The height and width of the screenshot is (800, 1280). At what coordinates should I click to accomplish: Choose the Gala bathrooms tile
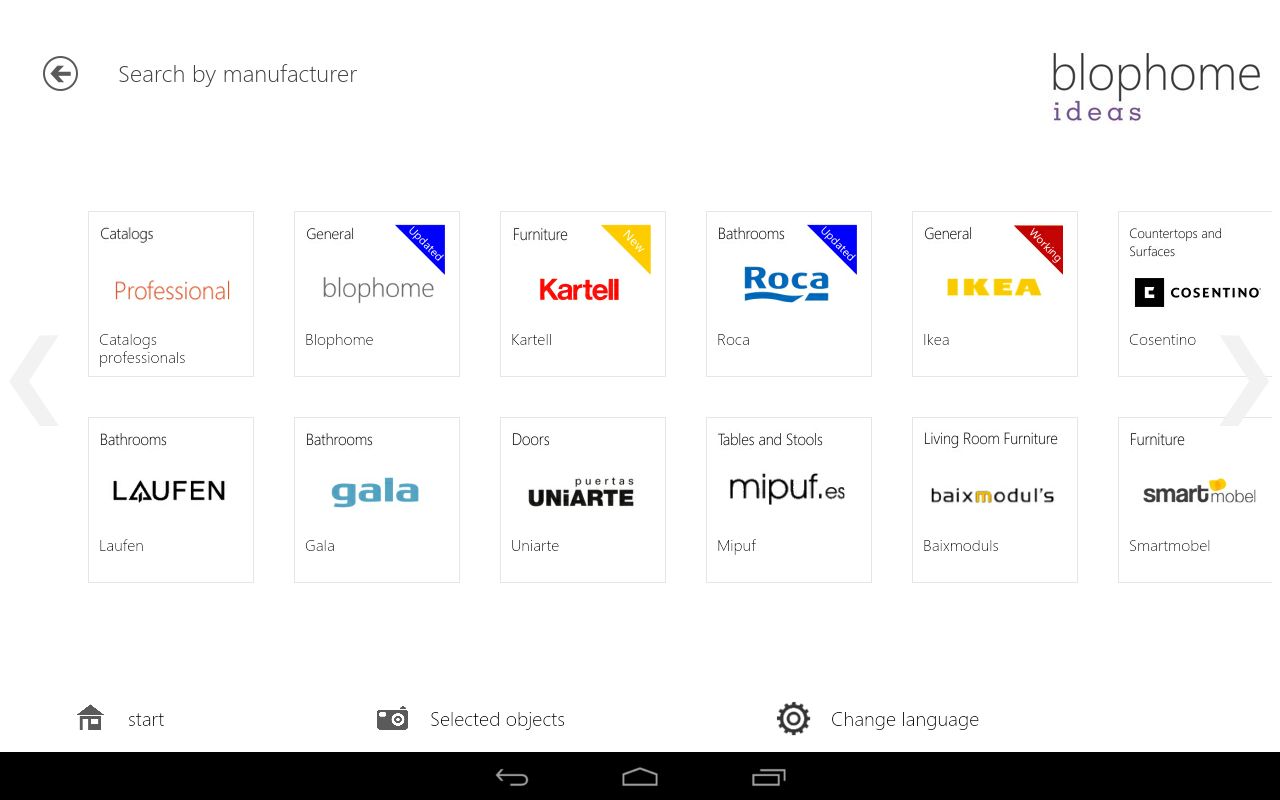[x=377, y=500]
